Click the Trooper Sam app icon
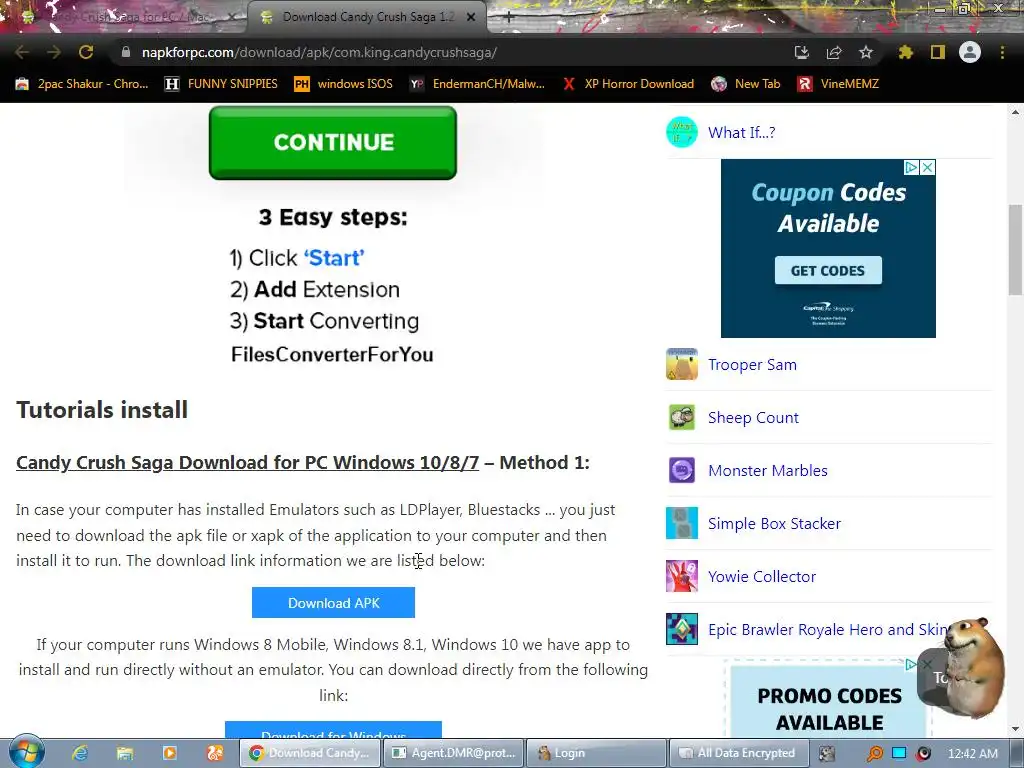 [x=682, y=364]
